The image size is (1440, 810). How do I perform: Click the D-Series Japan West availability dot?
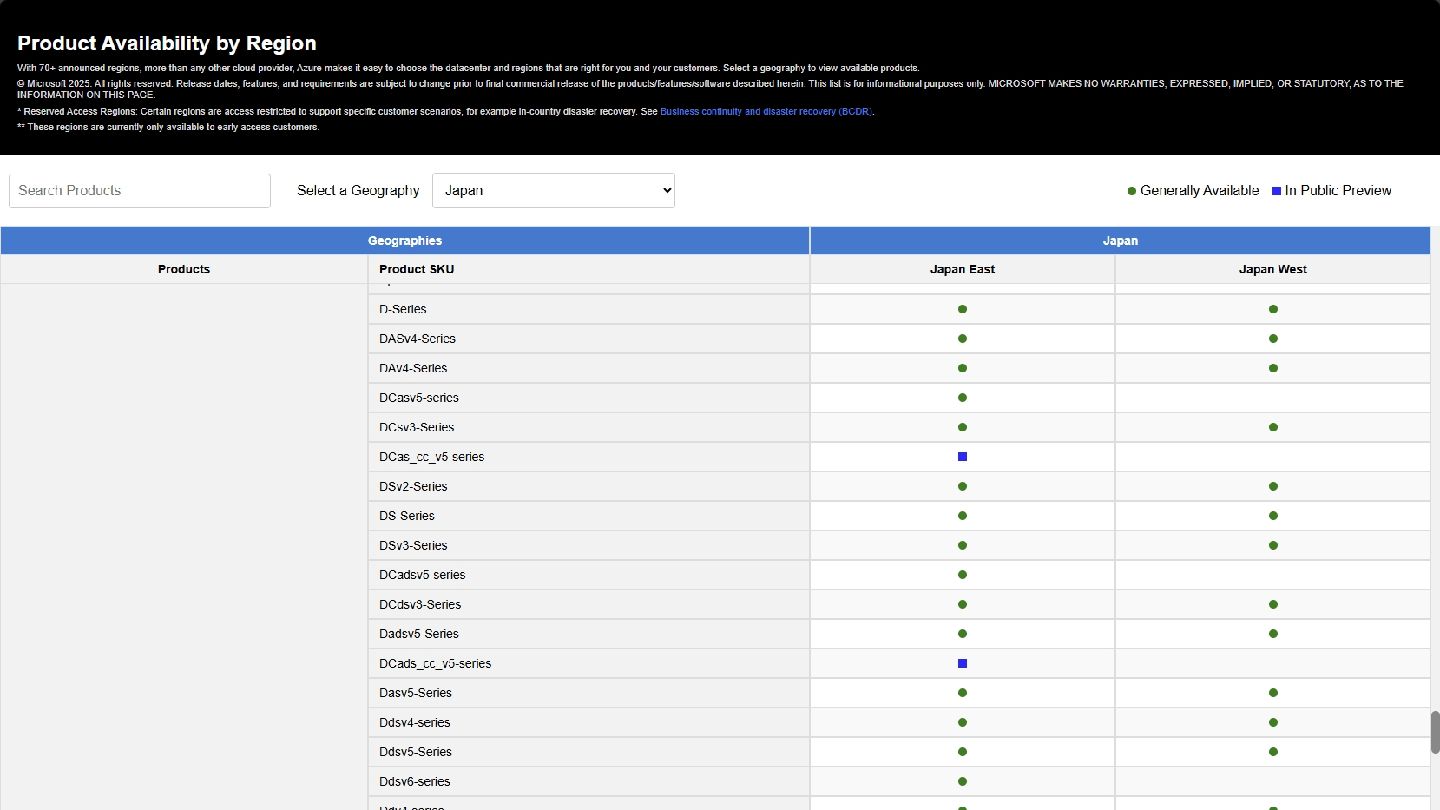pyautogui.click(x=1273, y=309)
